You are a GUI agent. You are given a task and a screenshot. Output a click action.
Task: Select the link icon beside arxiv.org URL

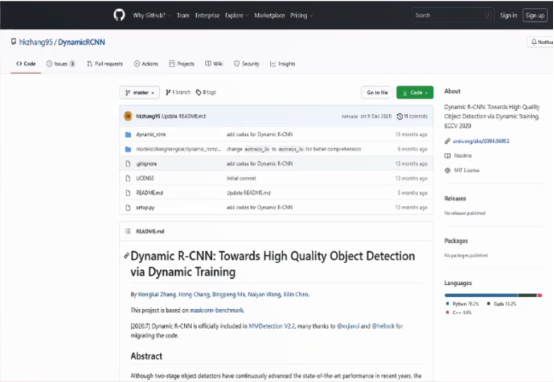[x=447, y=141]
